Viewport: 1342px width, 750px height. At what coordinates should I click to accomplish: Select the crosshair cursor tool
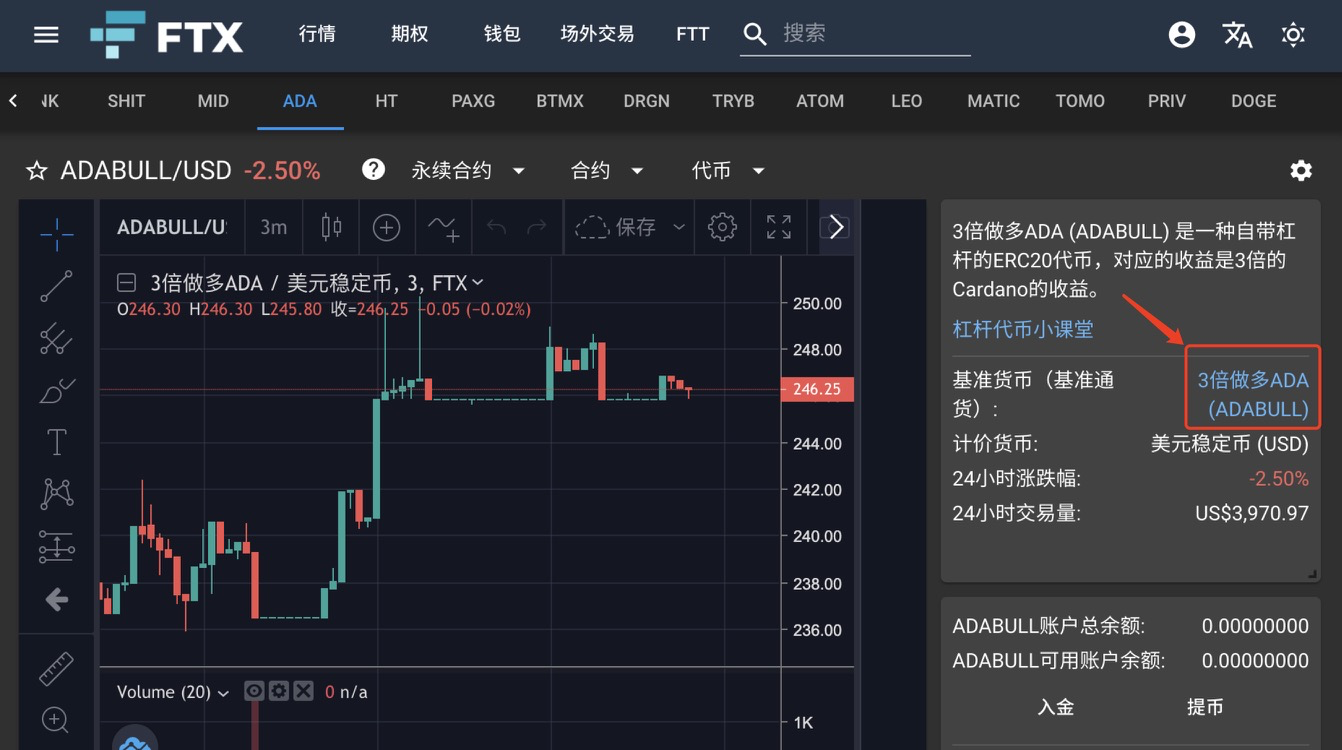[57, 234]
